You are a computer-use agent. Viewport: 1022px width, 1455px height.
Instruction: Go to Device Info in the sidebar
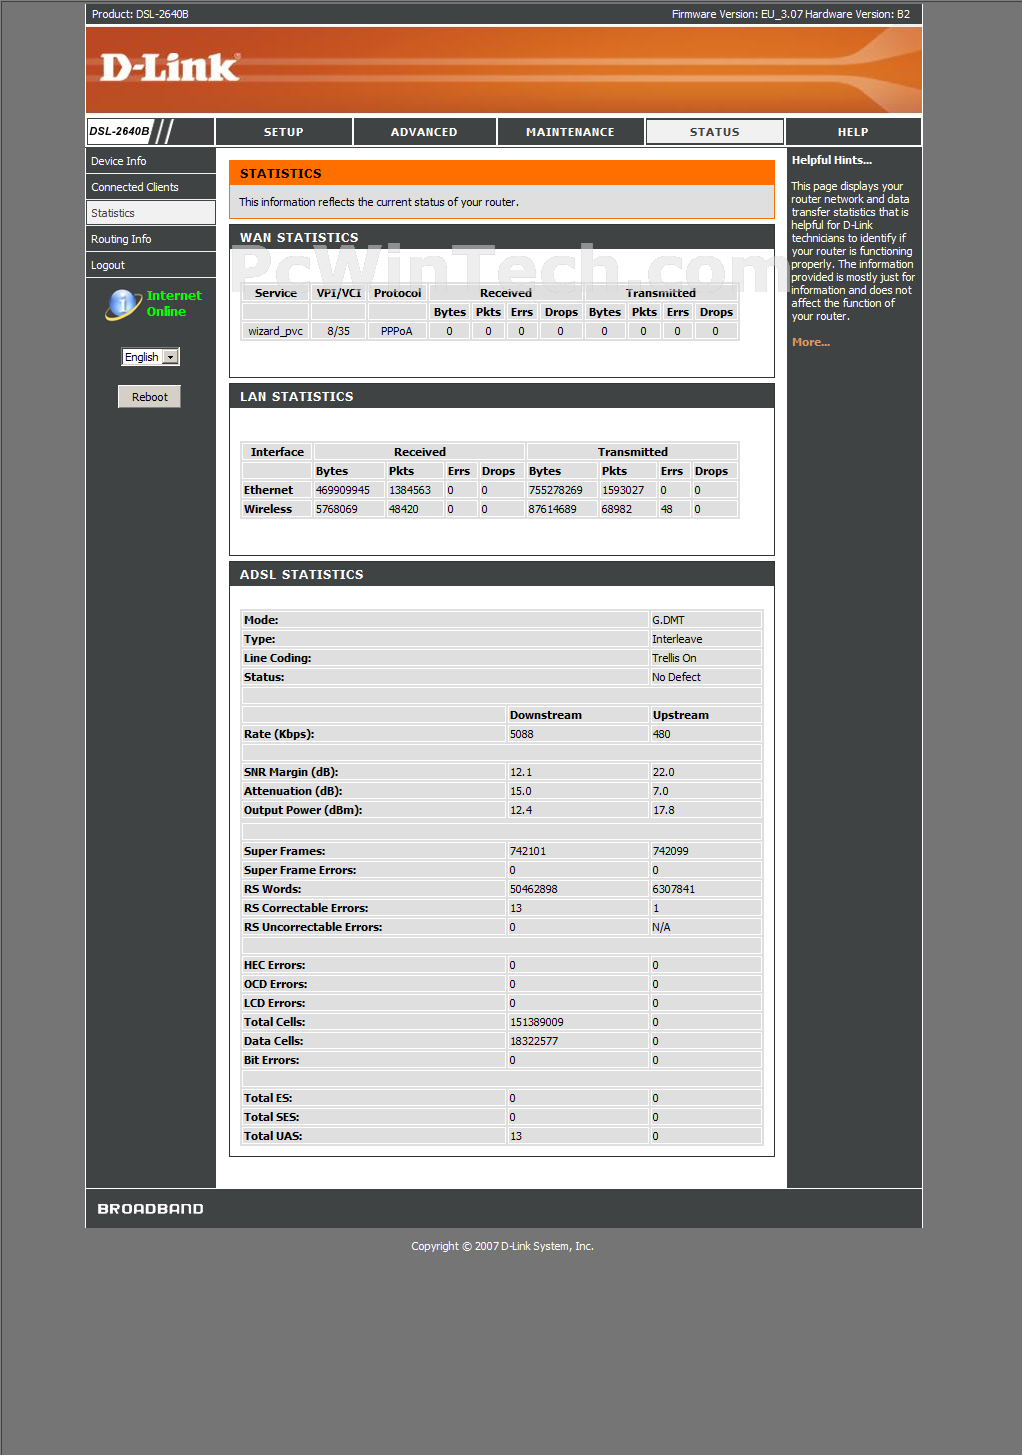click(151, 161)
